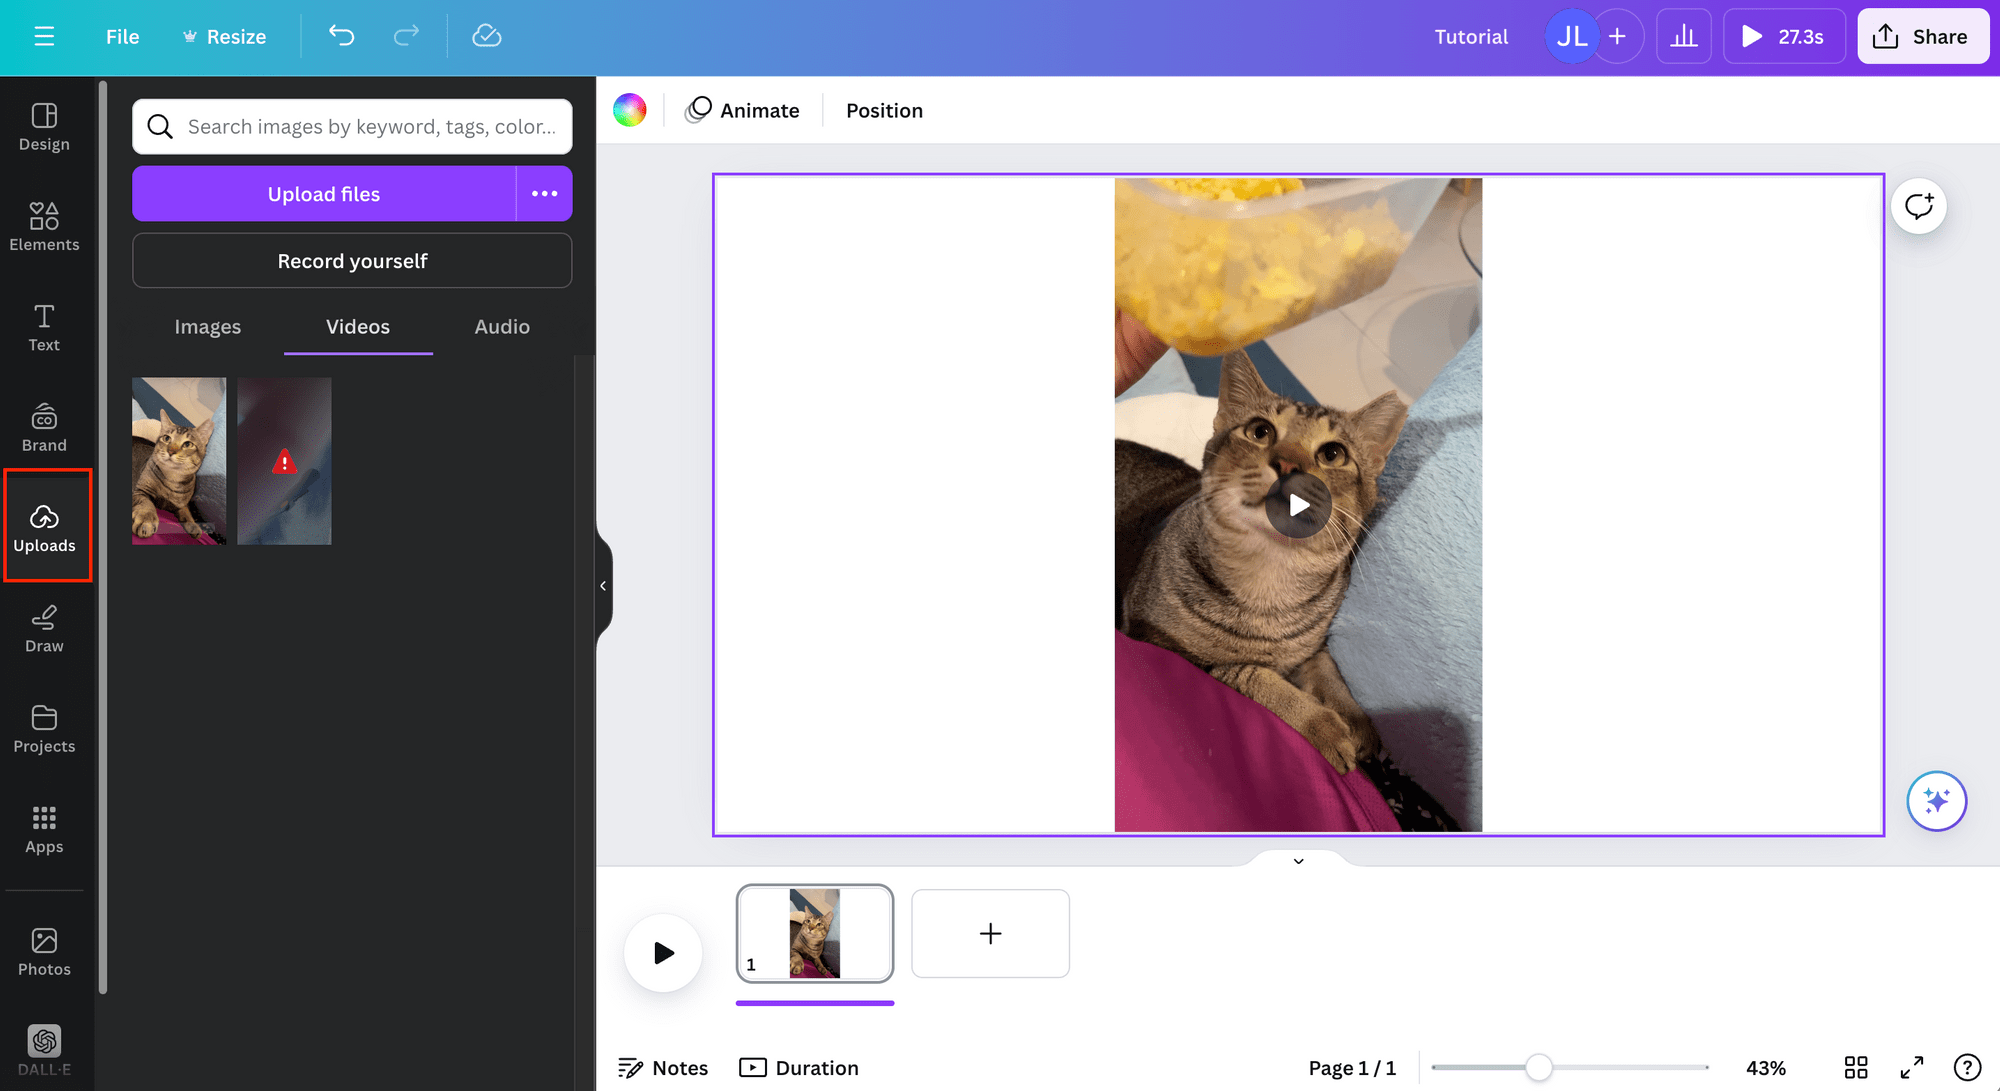Click the Draw tool icon

pos(44,626)
